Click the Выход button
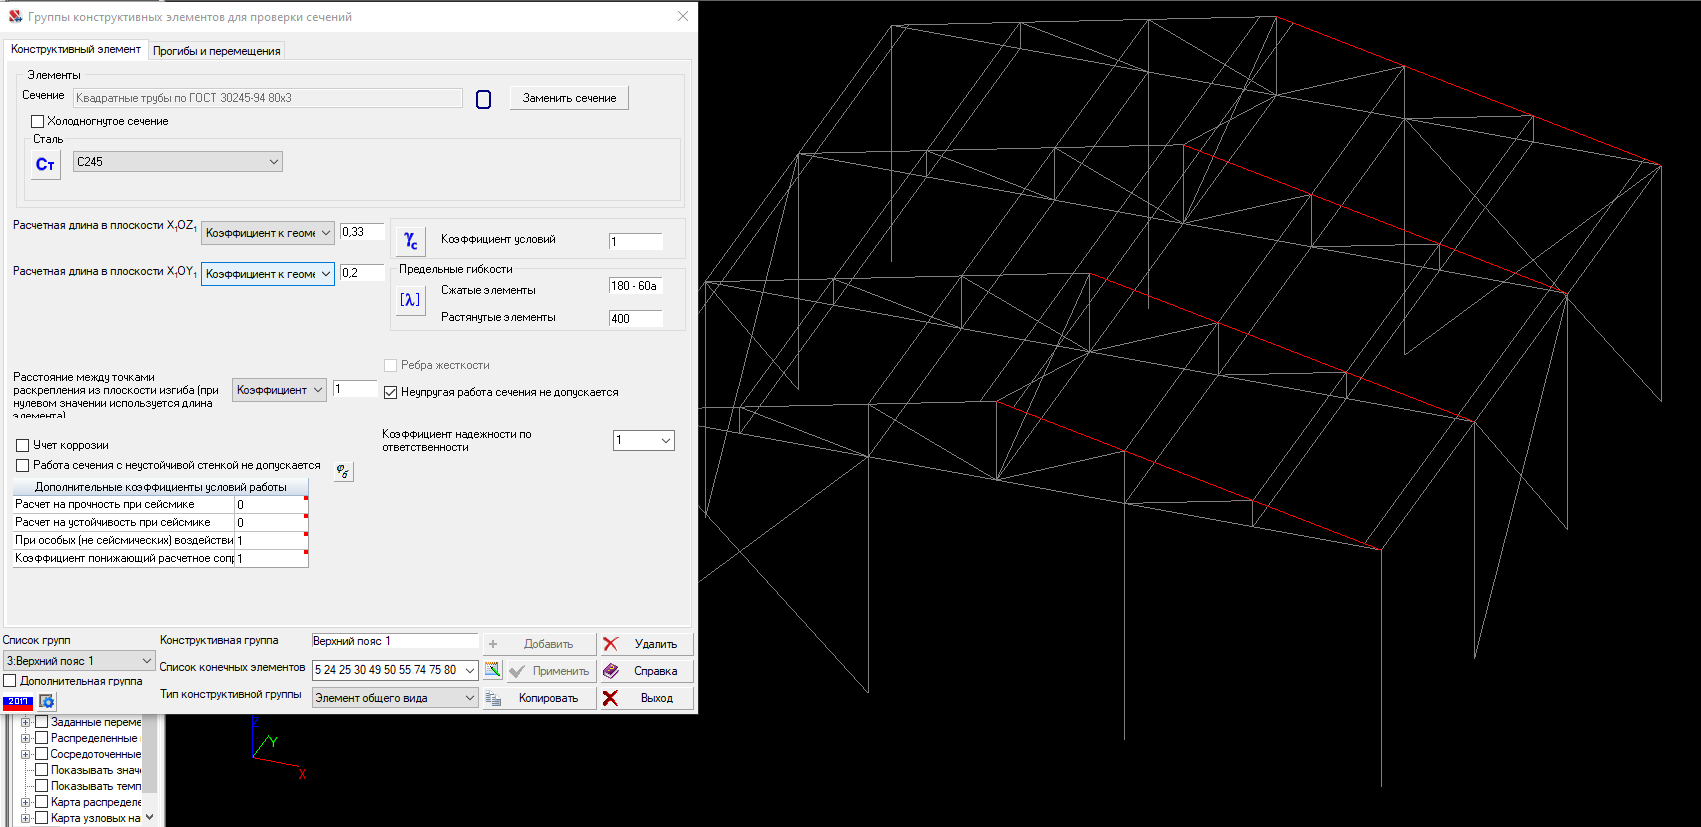The height and width of the screenshot is (827, 1701). pos(646,698)
